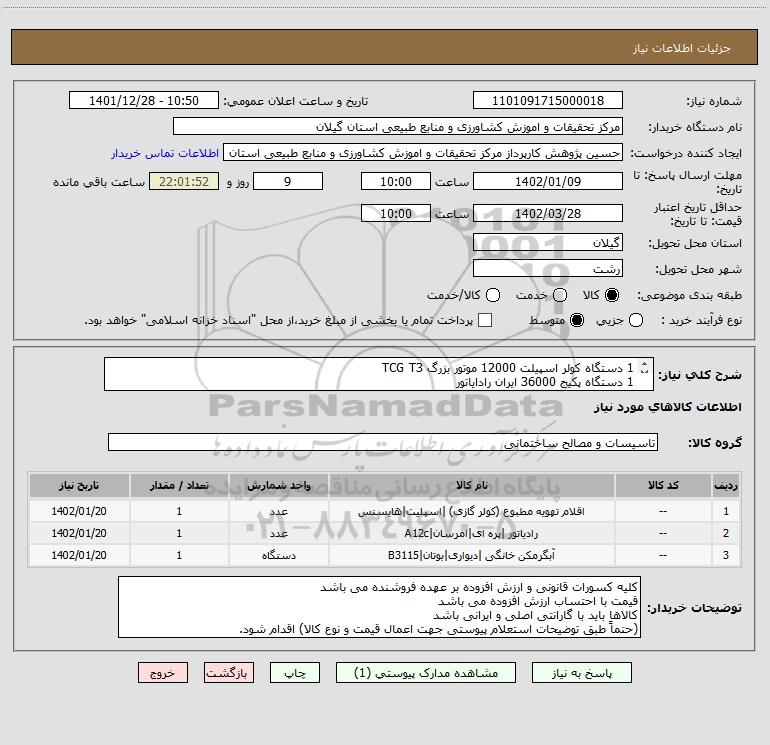Screen dimensions: 770x745
Task: Click the 'جزئیات اطلاعات نیاز' page header
Action: pyautogui.click(x=681, y=48)
